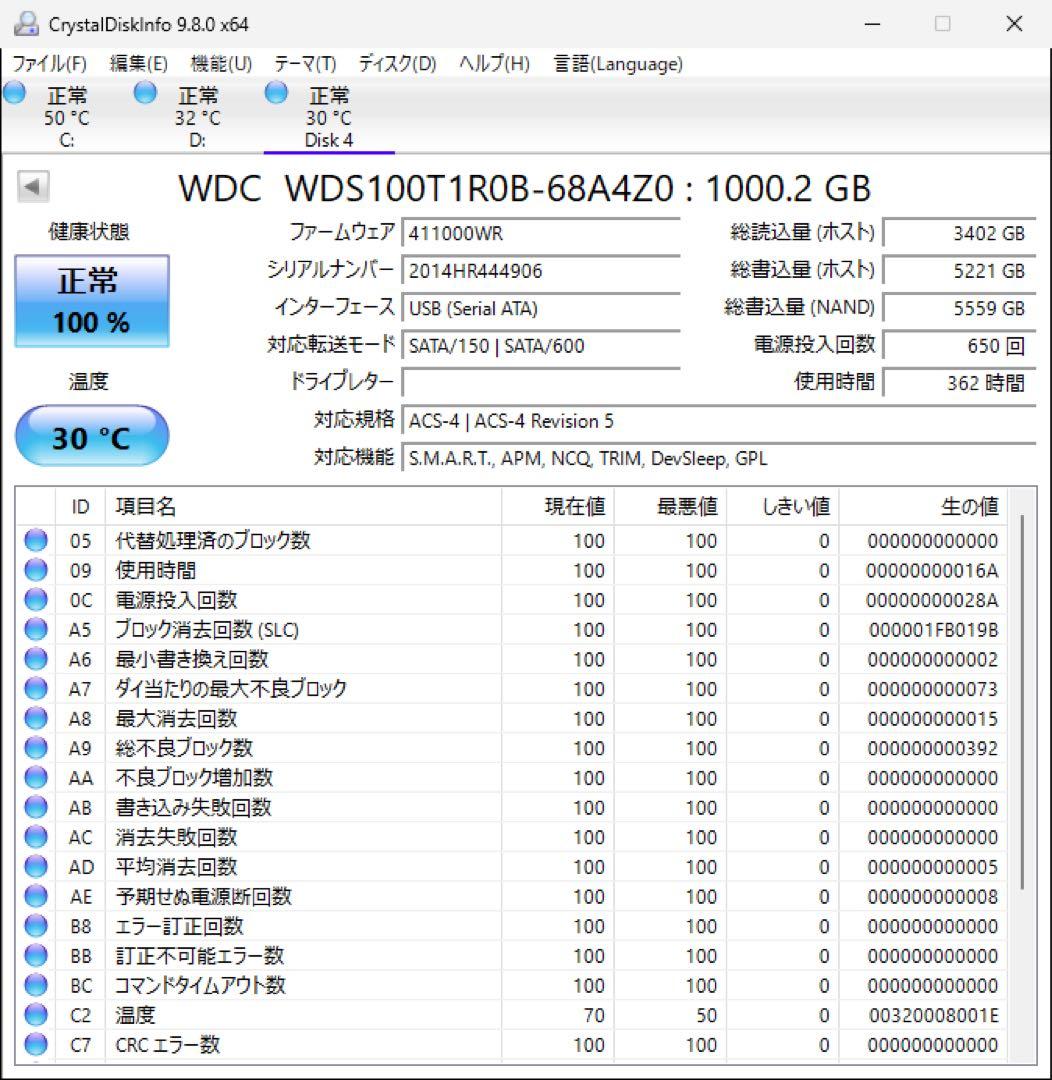Open the ディスク(D) menu
Screen dimensions: 1052x1080
(x=398, y=64)
